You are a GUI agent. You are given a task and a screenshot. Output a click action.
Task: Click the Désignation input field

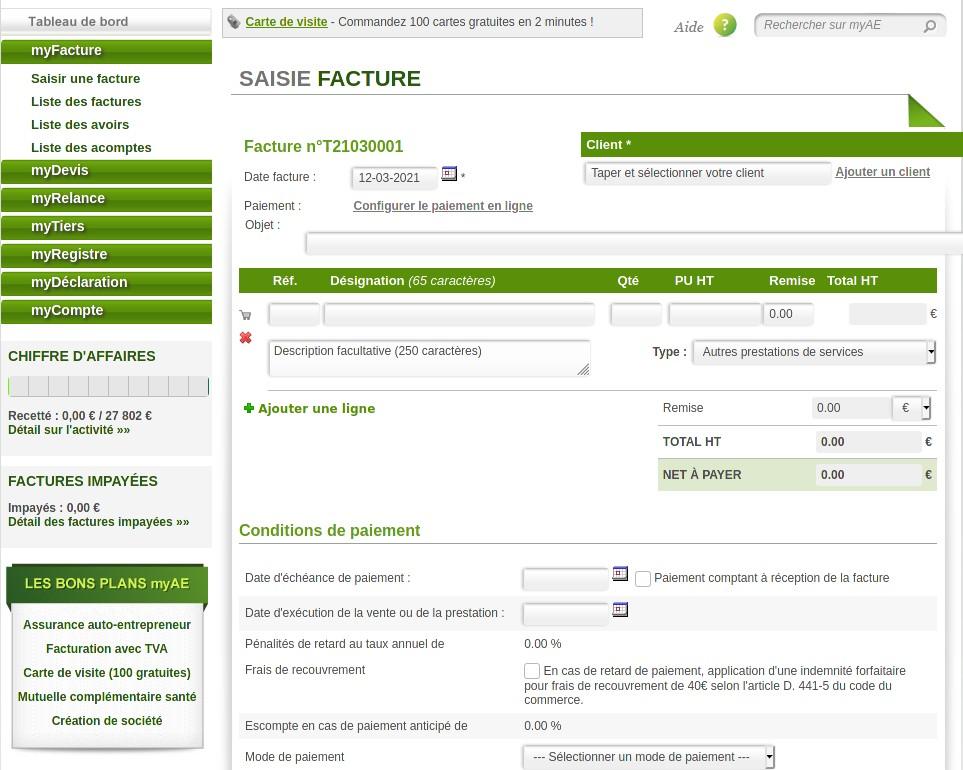pyautogui.click(x=459, y=314)
